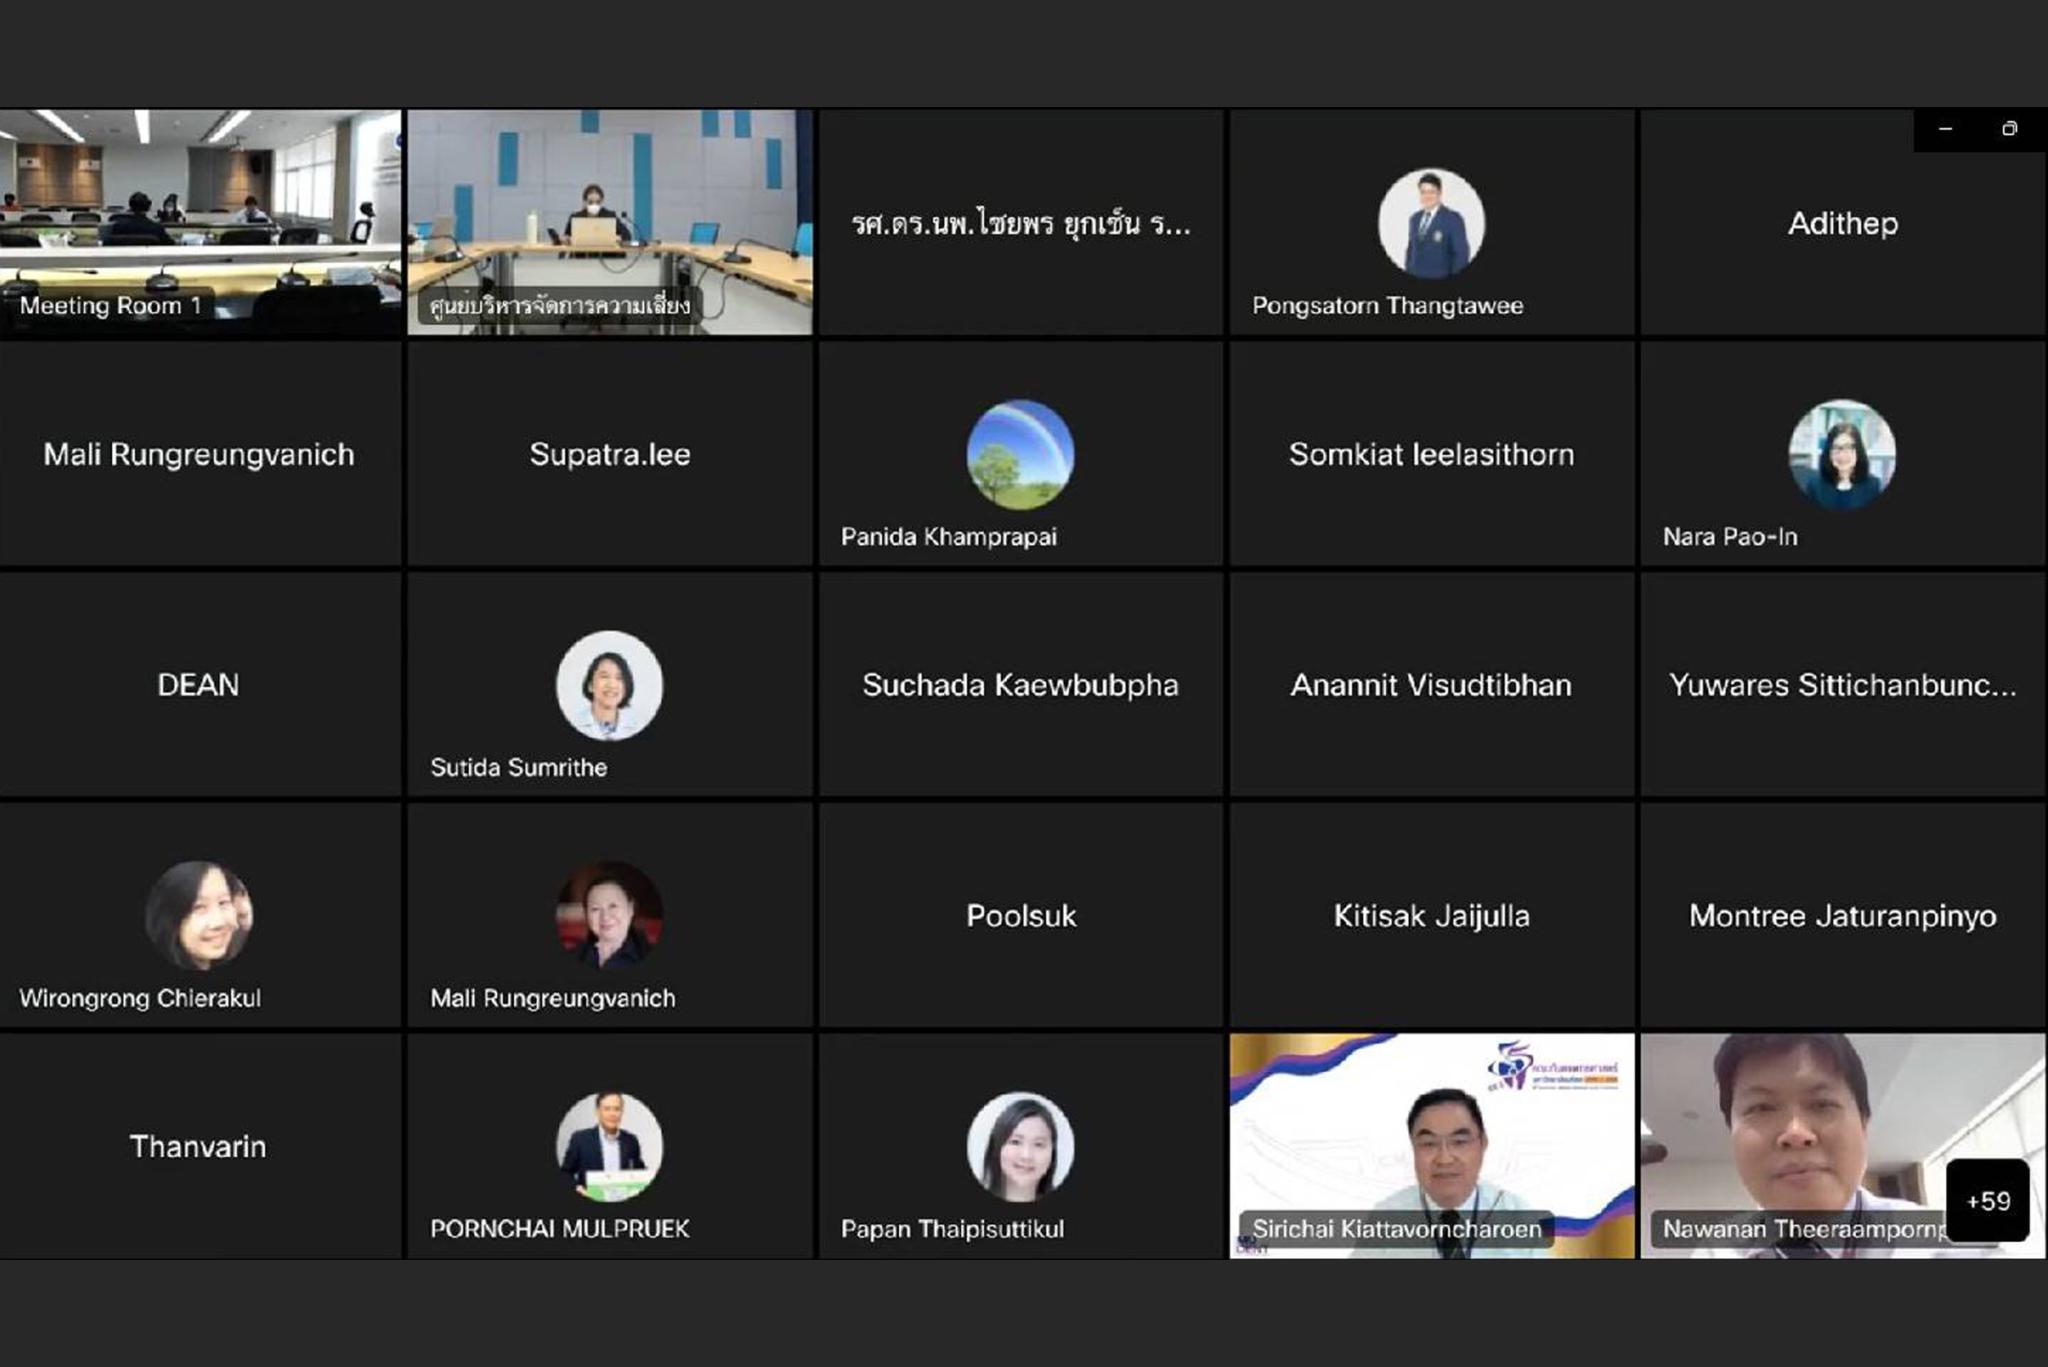
Task: Select the Thanvarin participant tile
Action: [200, 1146]
